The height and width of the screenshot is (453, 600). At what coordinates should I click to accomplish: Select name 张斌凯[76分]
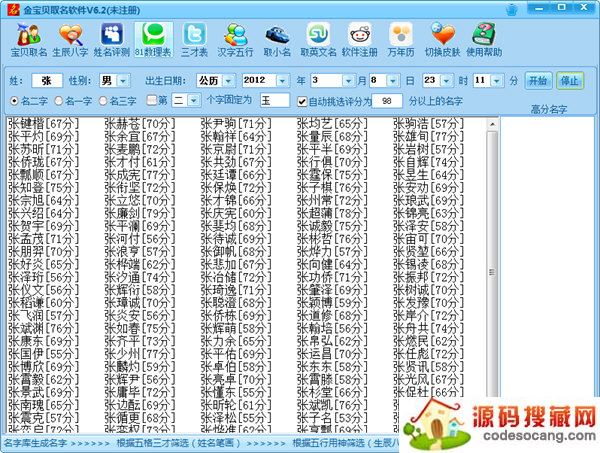click(332, 405)
